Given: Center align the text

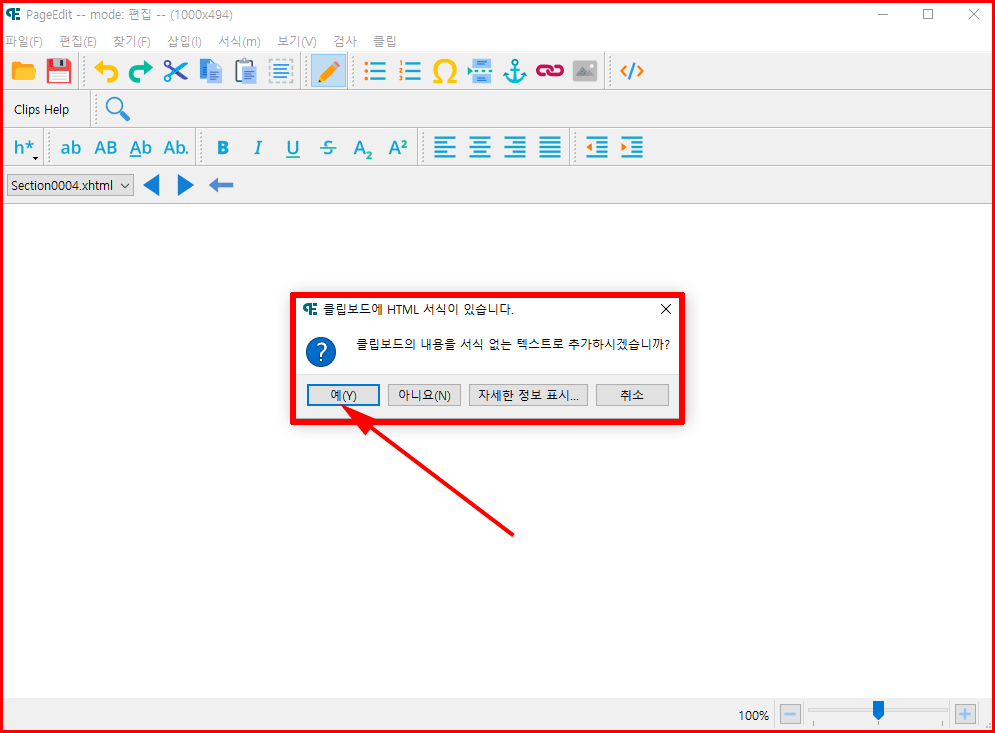Looking at the screenshot, I should (x=480, y=148).
